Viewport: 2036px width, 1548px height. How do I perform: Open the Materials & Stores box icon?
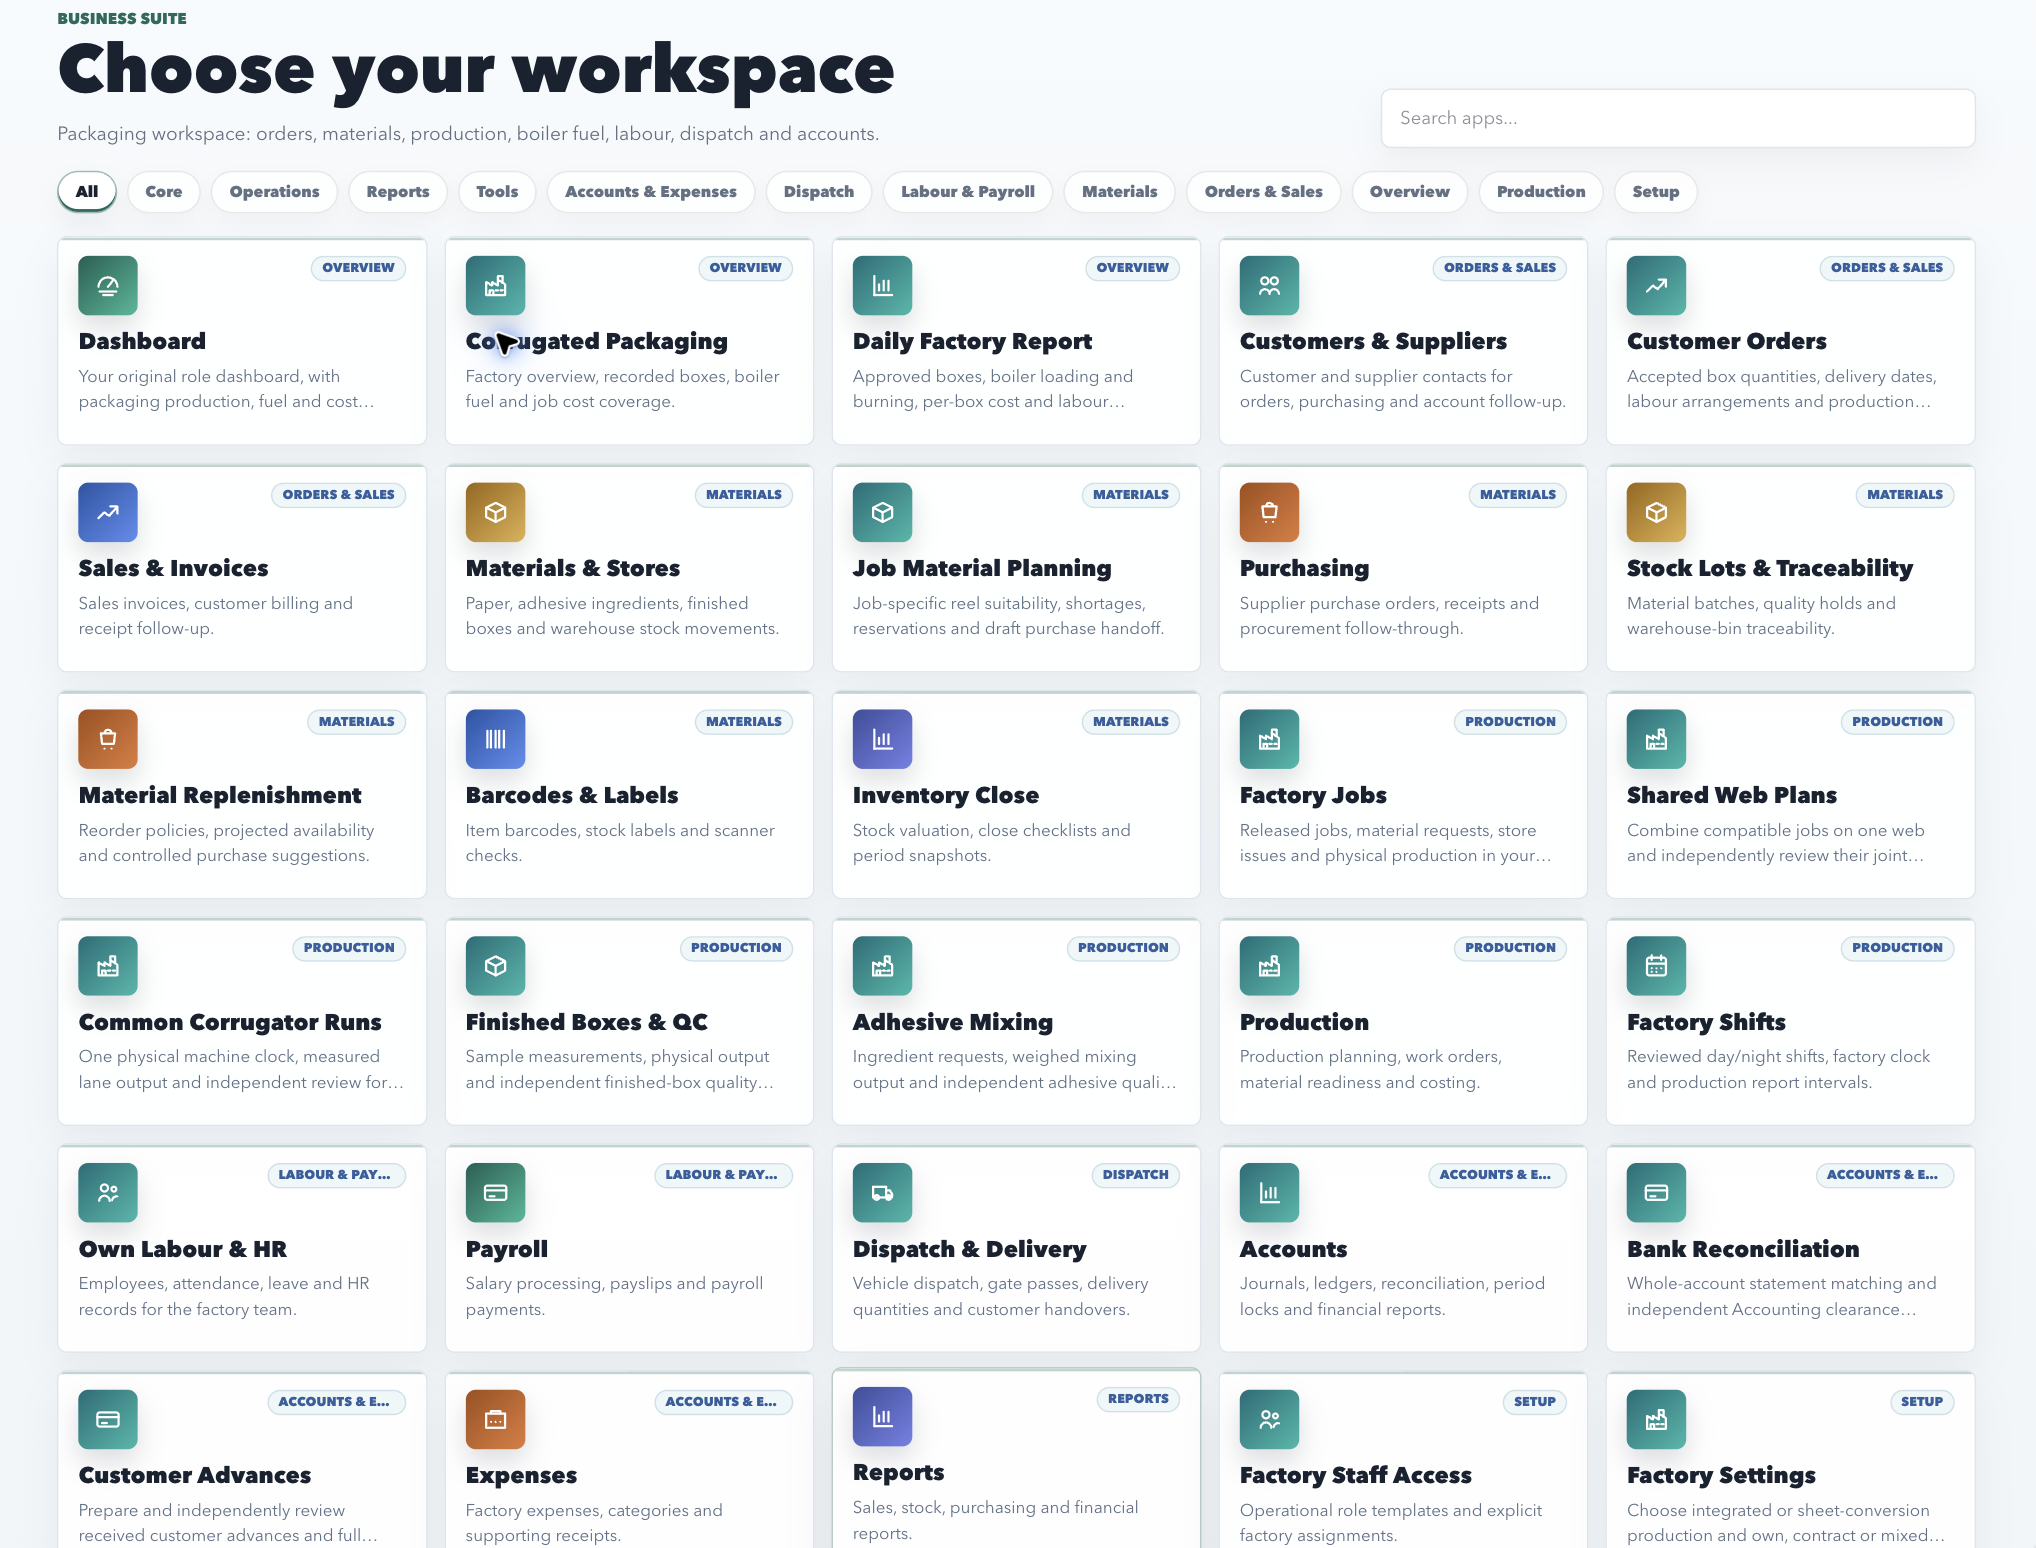[x=495, y=513]
